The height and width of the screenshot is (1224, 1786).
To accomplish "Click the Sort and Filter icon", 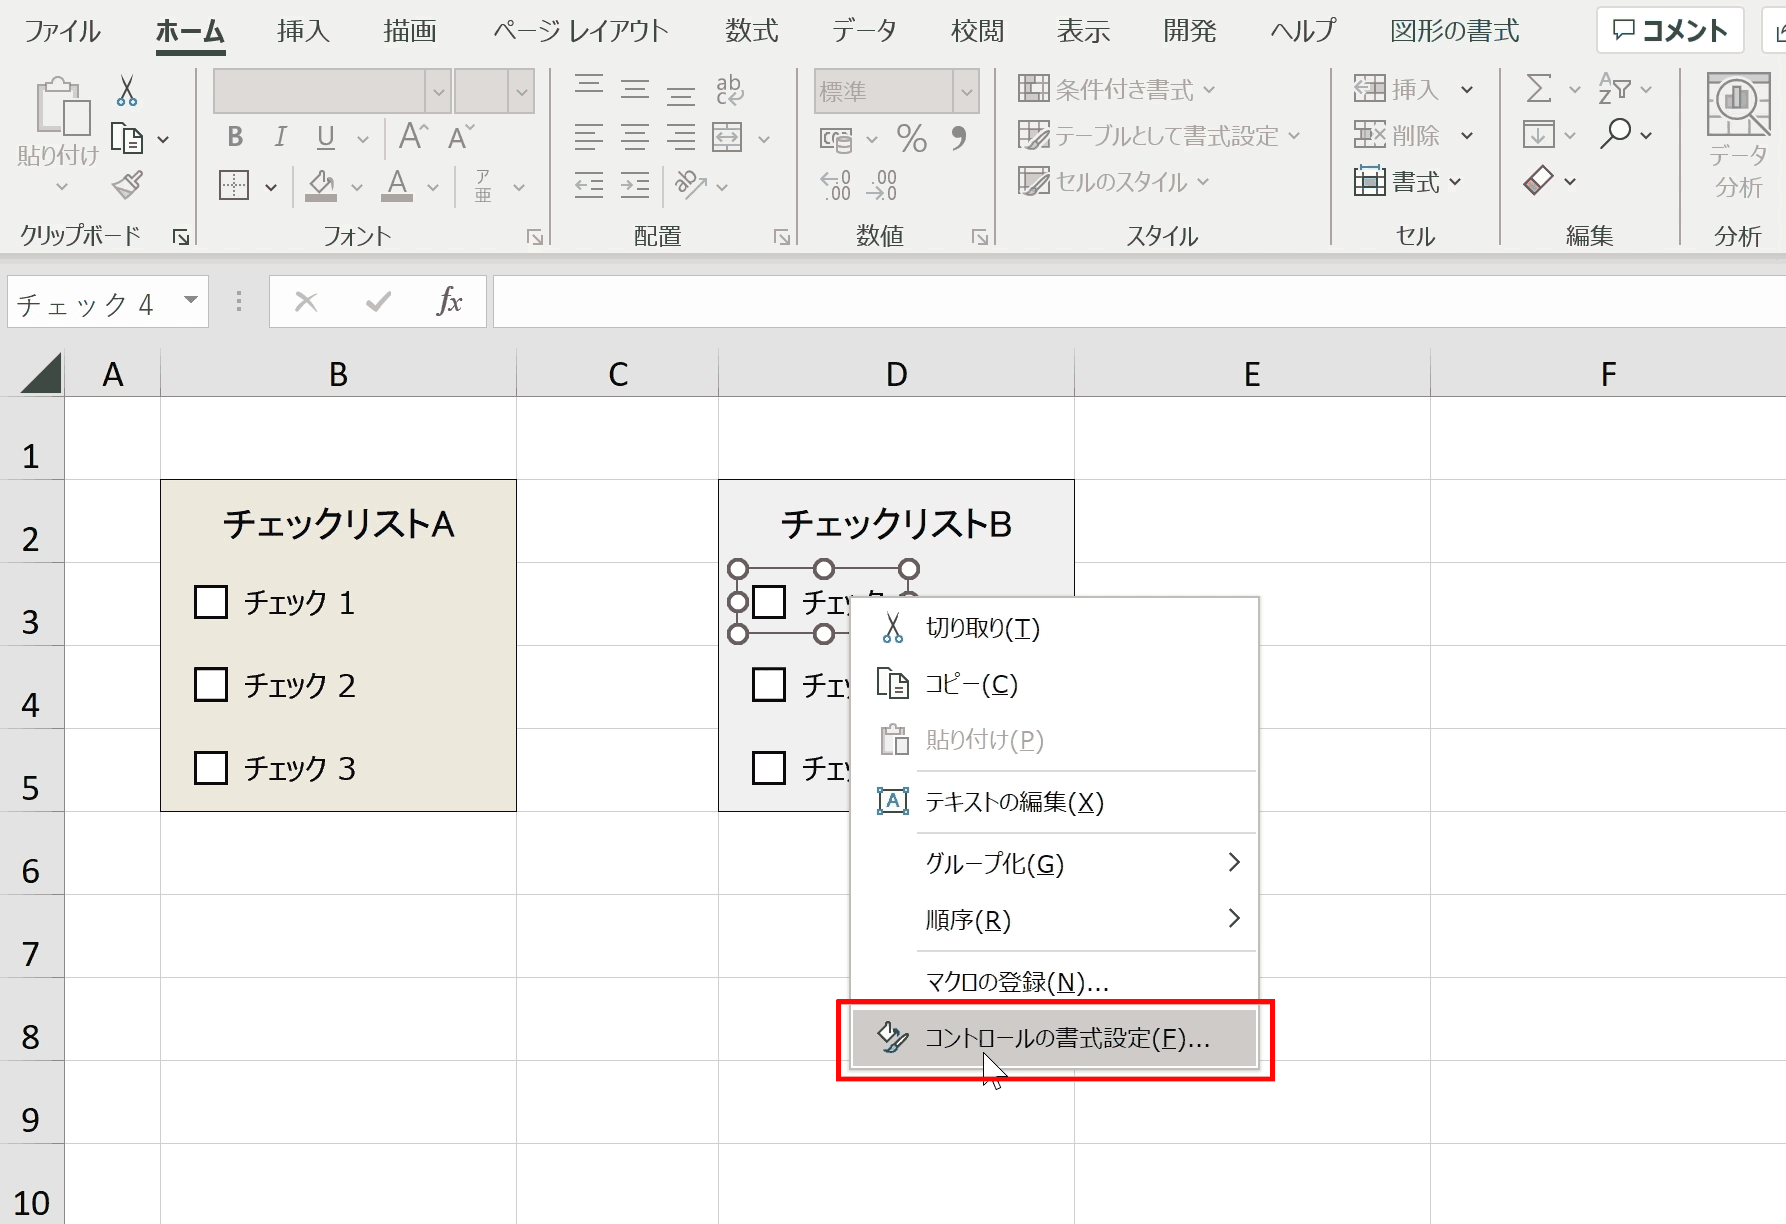I will point(1615,89).
